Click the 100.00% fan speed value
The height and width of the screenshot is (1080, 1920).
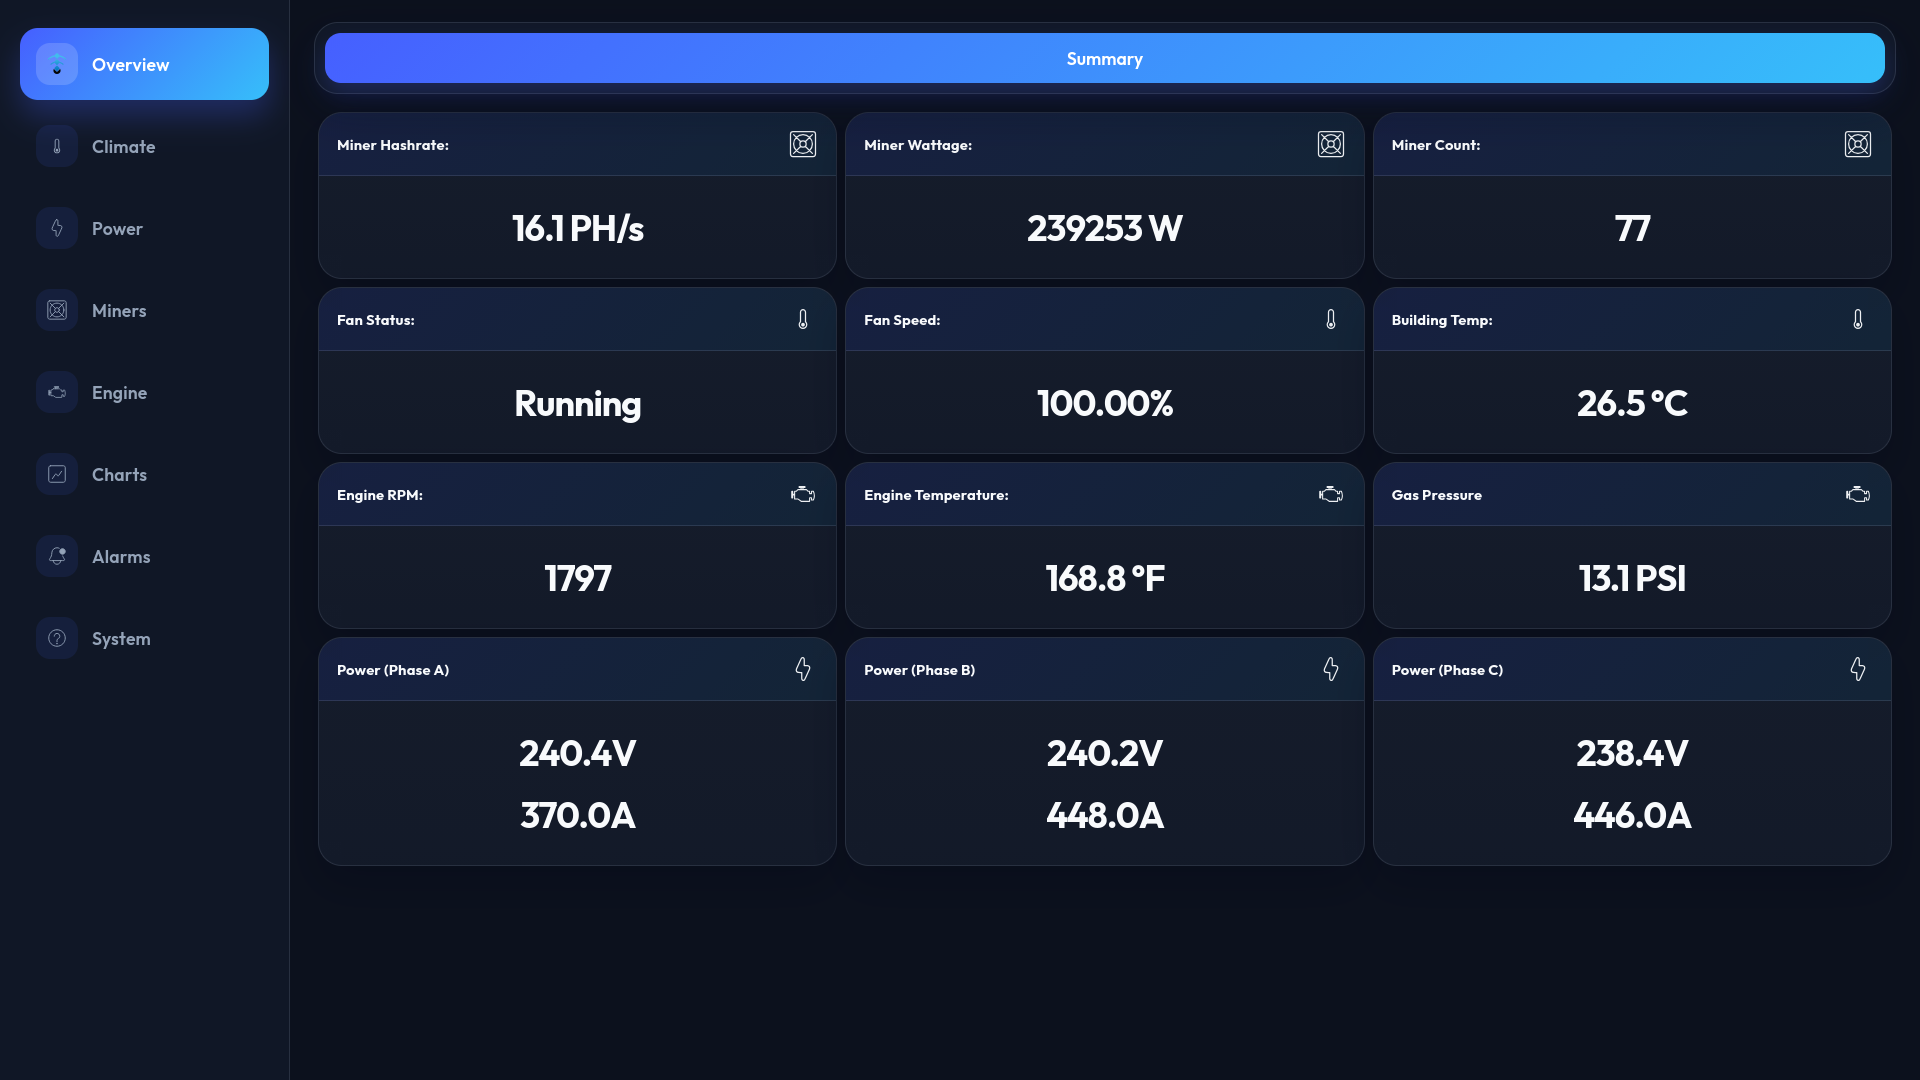click(1104, 403)
